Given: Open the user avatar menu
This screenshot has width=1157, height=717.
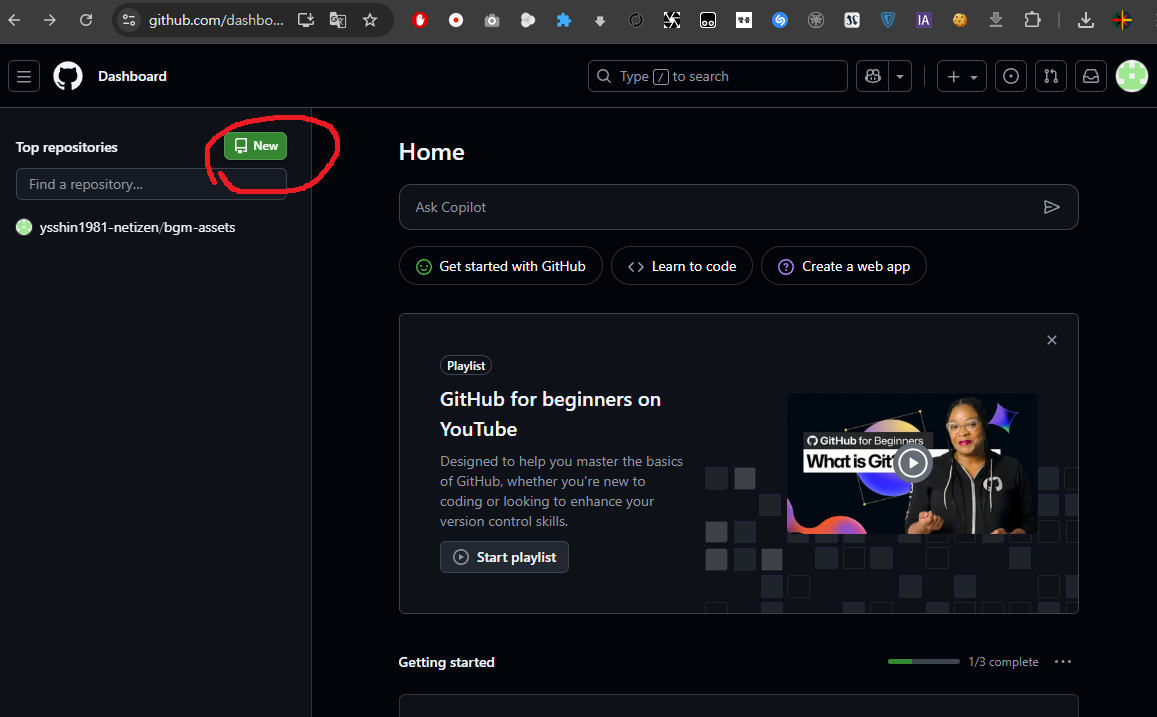Looking at the screenshot, I should click(x=1131, y=76).
